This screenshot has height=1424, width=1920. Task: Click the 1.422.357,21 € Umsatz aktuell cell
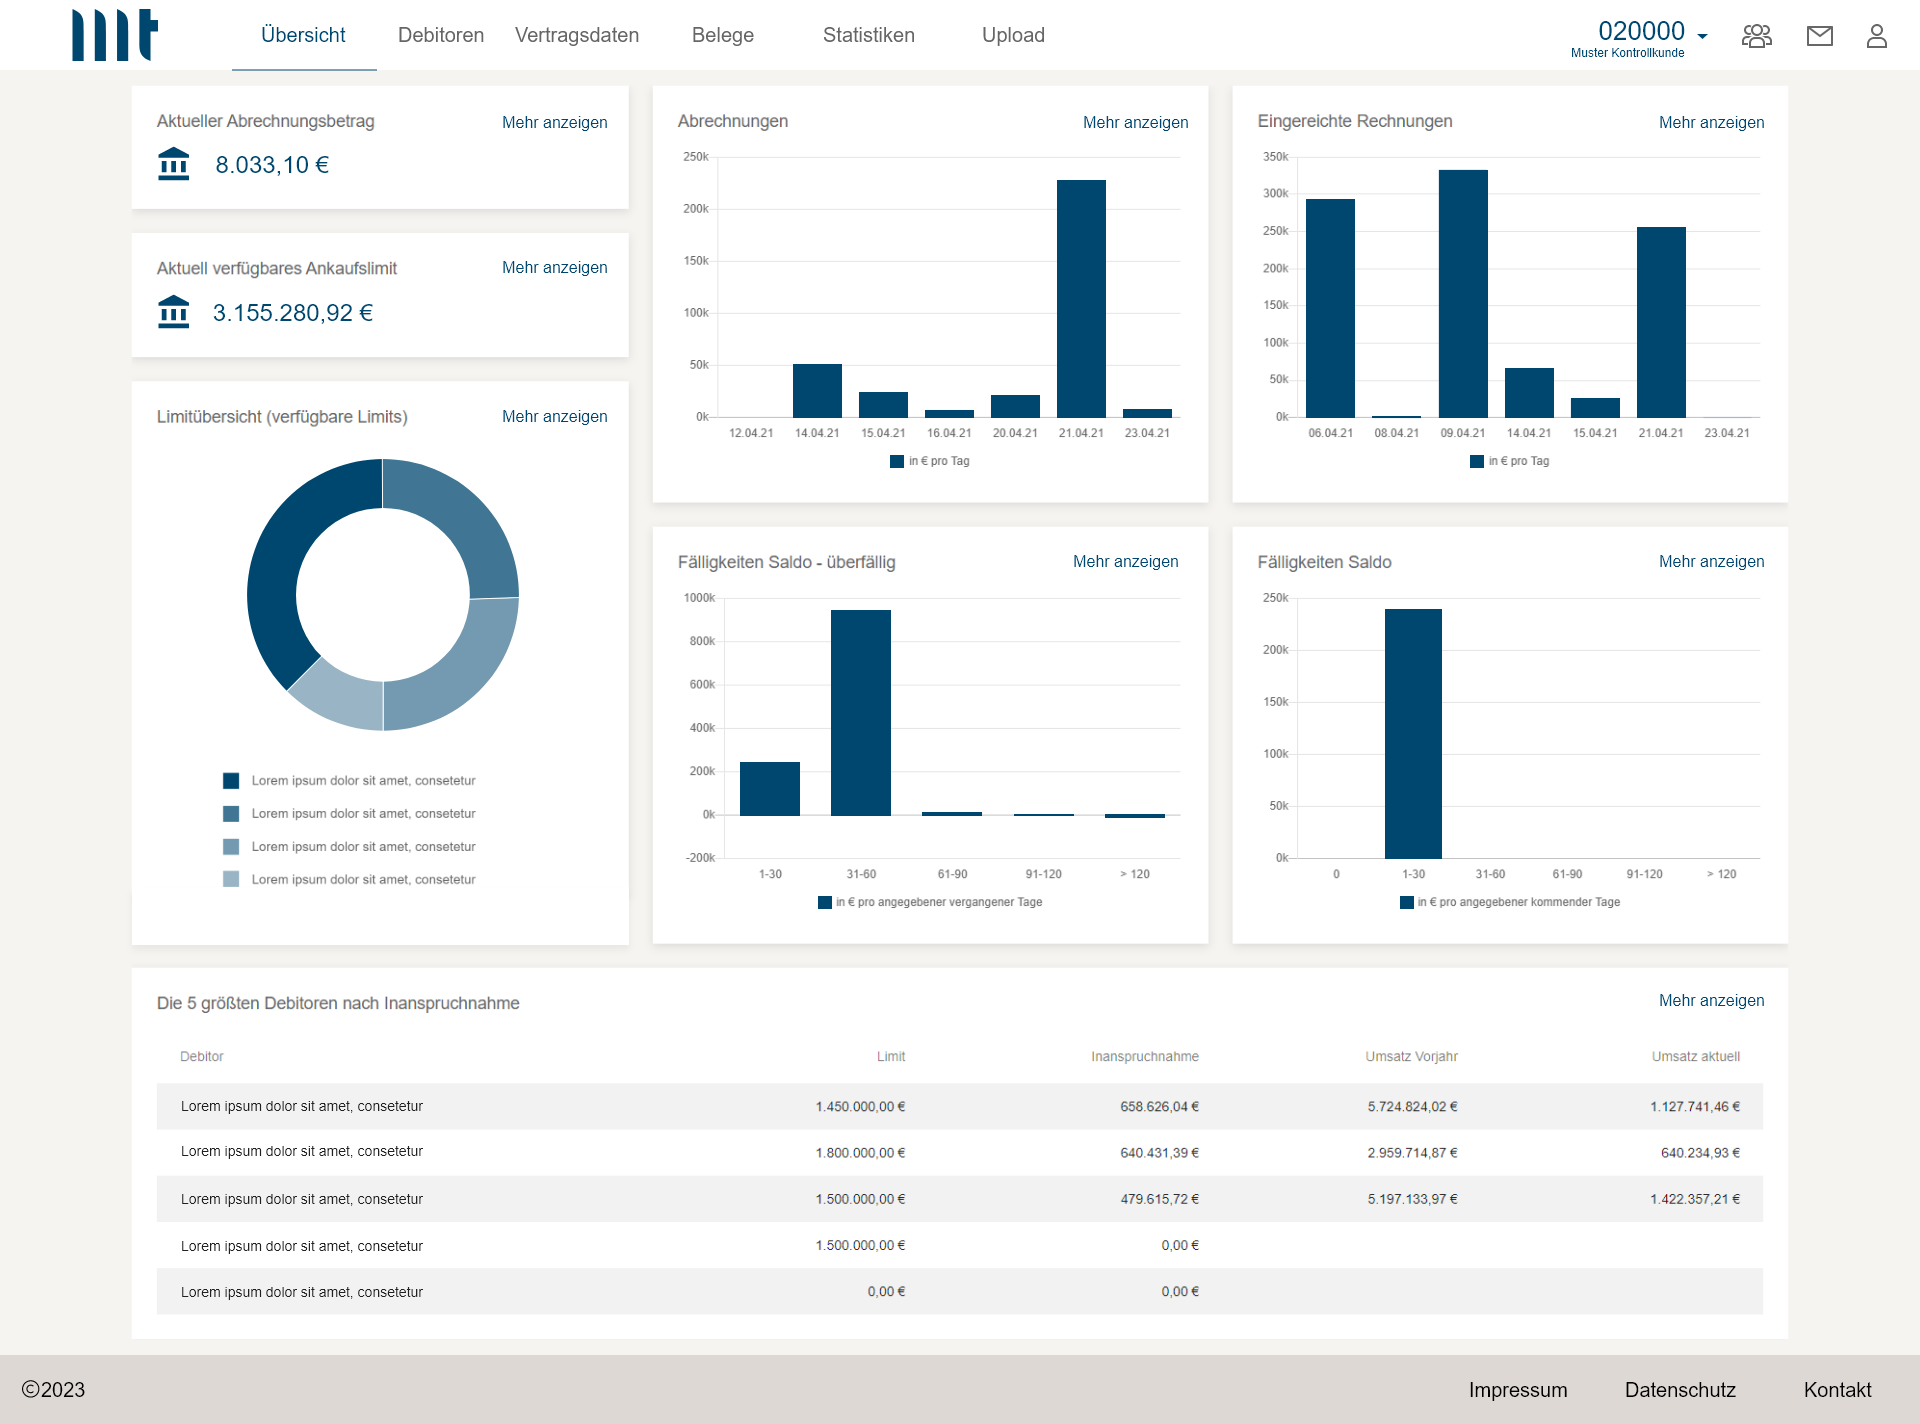(x=1695, y=1199)
